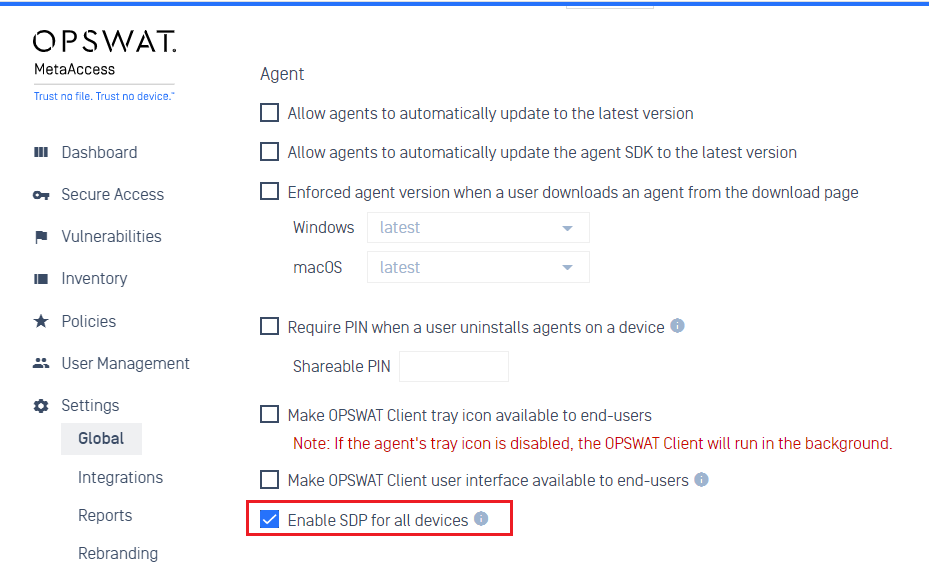Click info icon next to Enable SDP
The height and width of the screenshot is (567, 929).
pos(481,518)
